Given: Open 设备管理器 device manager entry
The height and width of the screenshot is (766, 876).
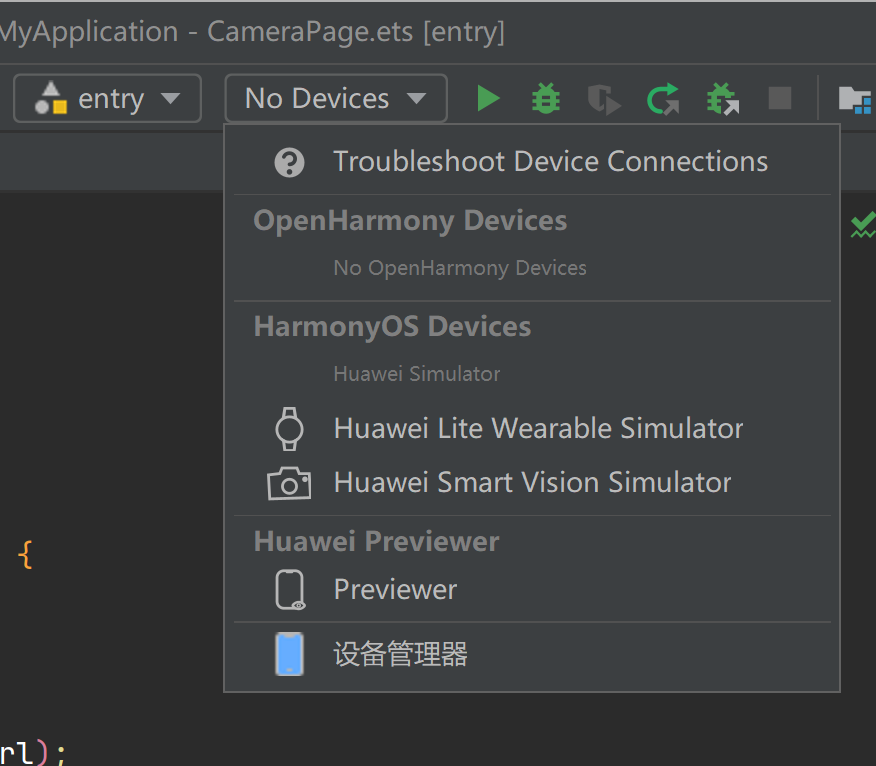Looking at the screenshot, I should [532, 654].
